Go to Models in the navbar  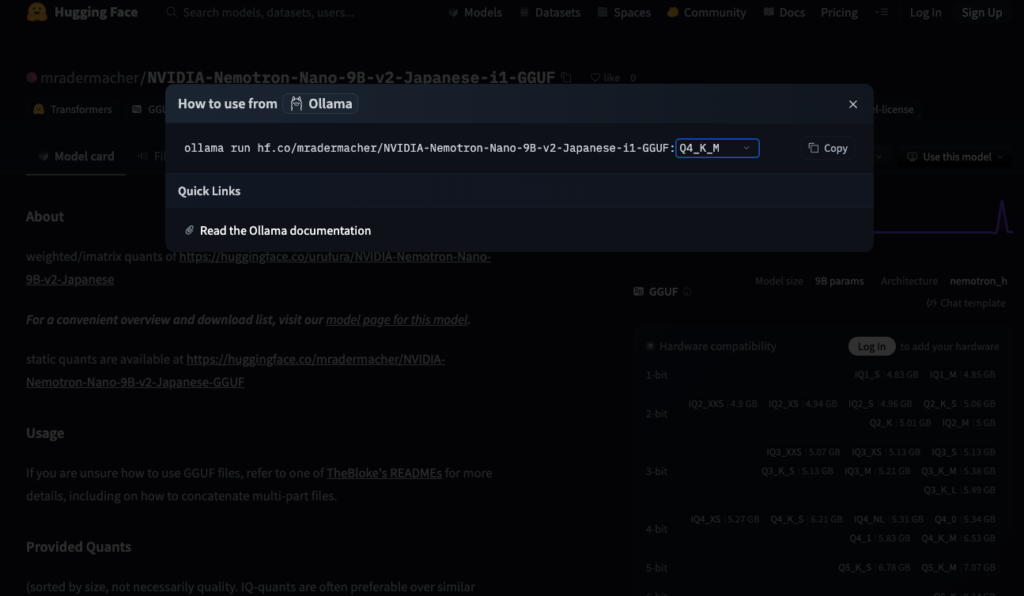tap(475, 13)
